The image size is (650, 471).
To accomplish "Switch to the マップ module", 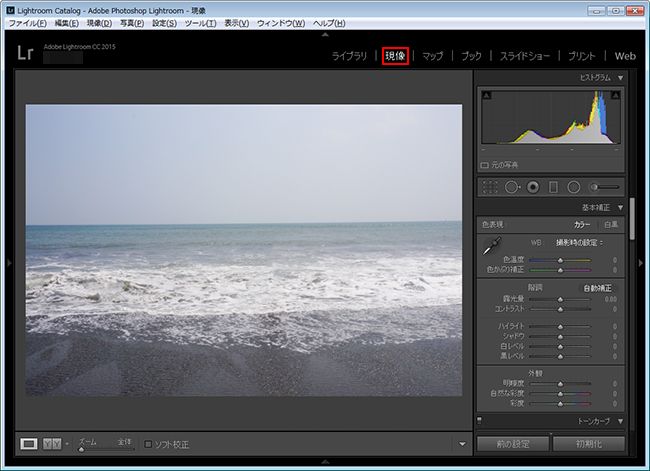I will click(432, 56).
